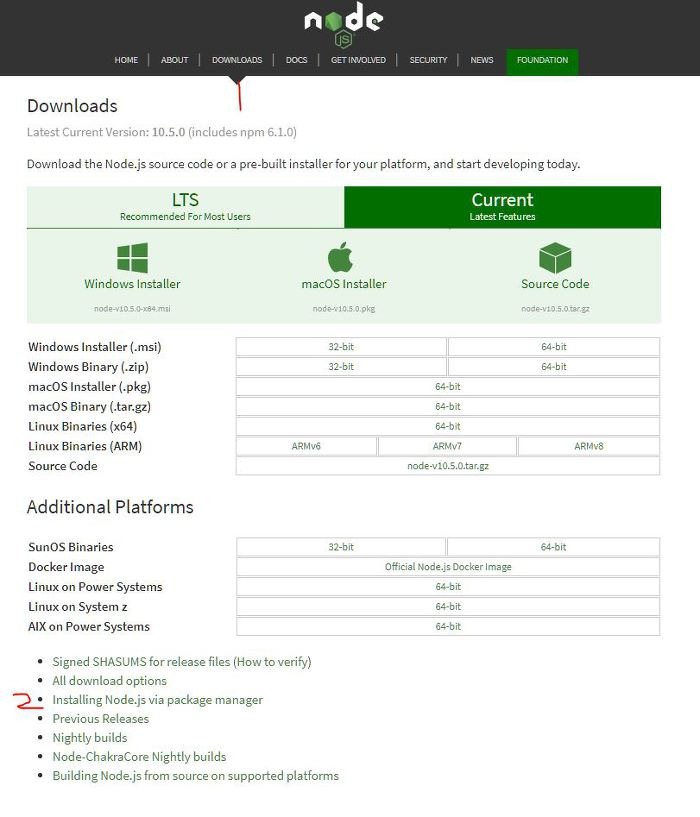The width and height of the screenshot is (700, 817).
Task: Download Linux Binaries (x64) 64-bit
Action: coord(448,426)
